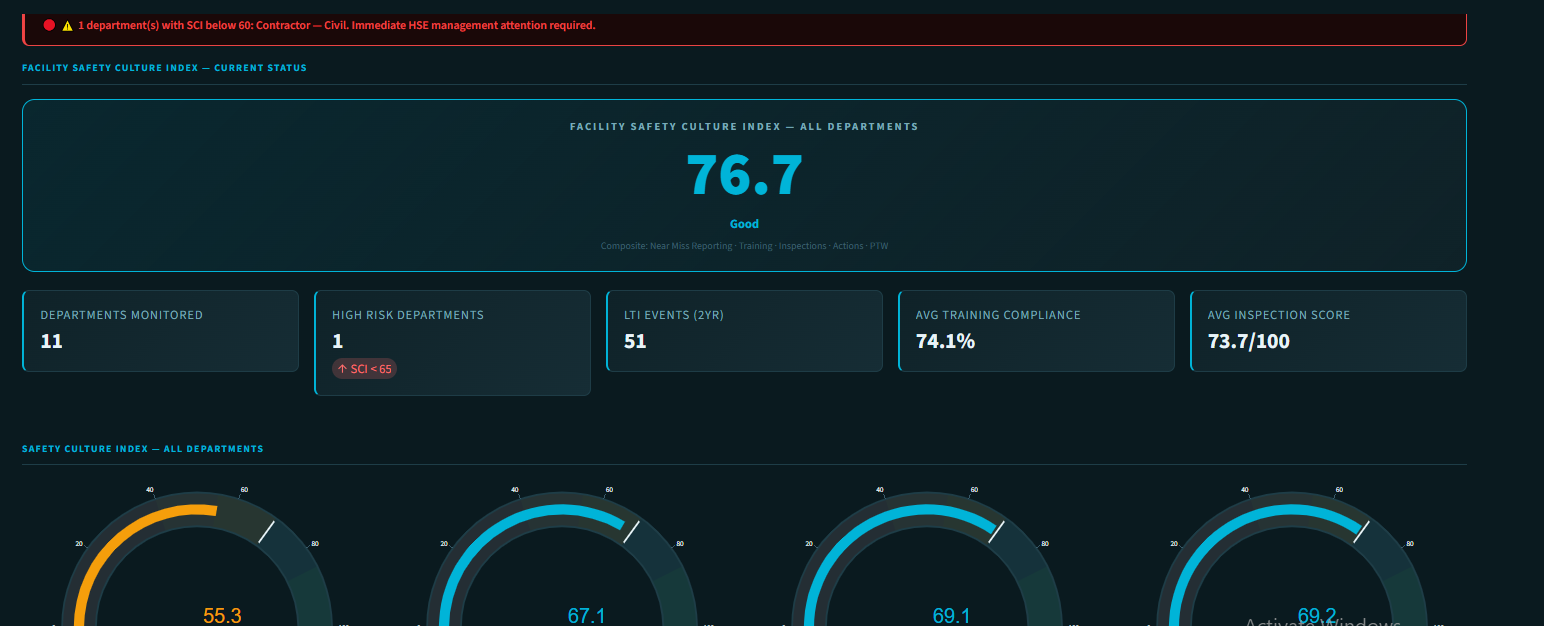Click the white threshold marker on the 67.1 gauge
The height and width of the screenshot is (626, 1544).
point(631,531)
